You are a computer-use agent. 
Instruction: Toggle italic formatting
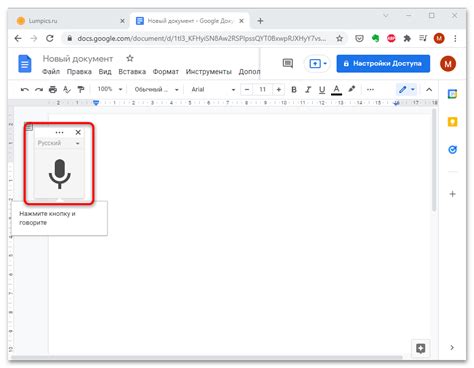308,89
